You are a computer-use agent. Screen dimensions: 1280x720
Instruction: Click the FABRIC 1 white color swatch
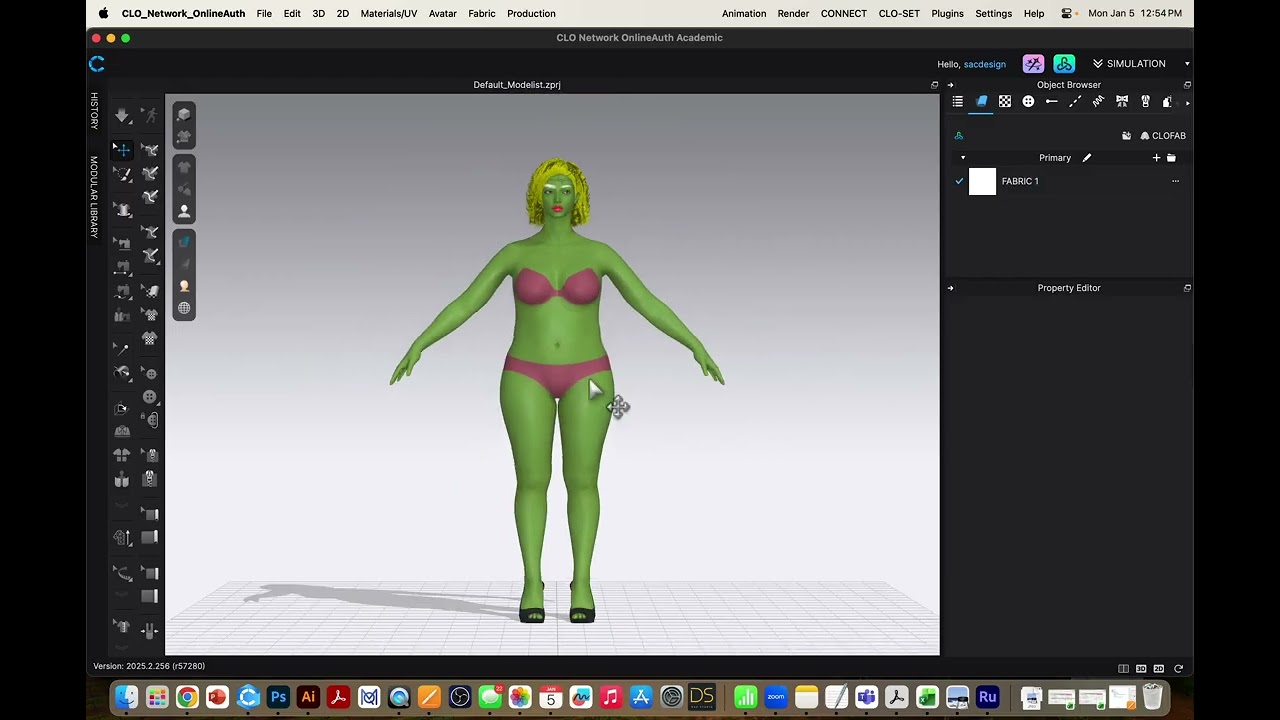tap(983, 181)
